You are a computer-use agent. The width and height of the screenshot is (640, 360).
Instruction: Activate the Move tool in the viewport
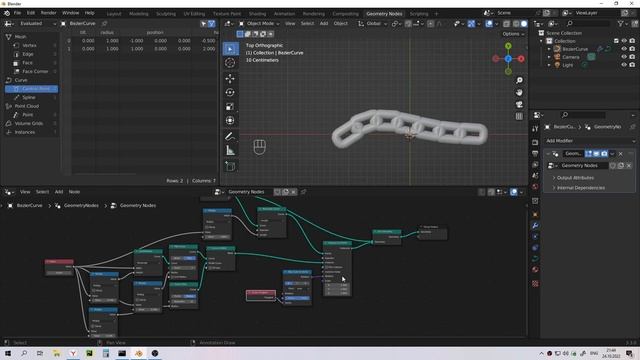pyautogui.click(x=230, y=78)
